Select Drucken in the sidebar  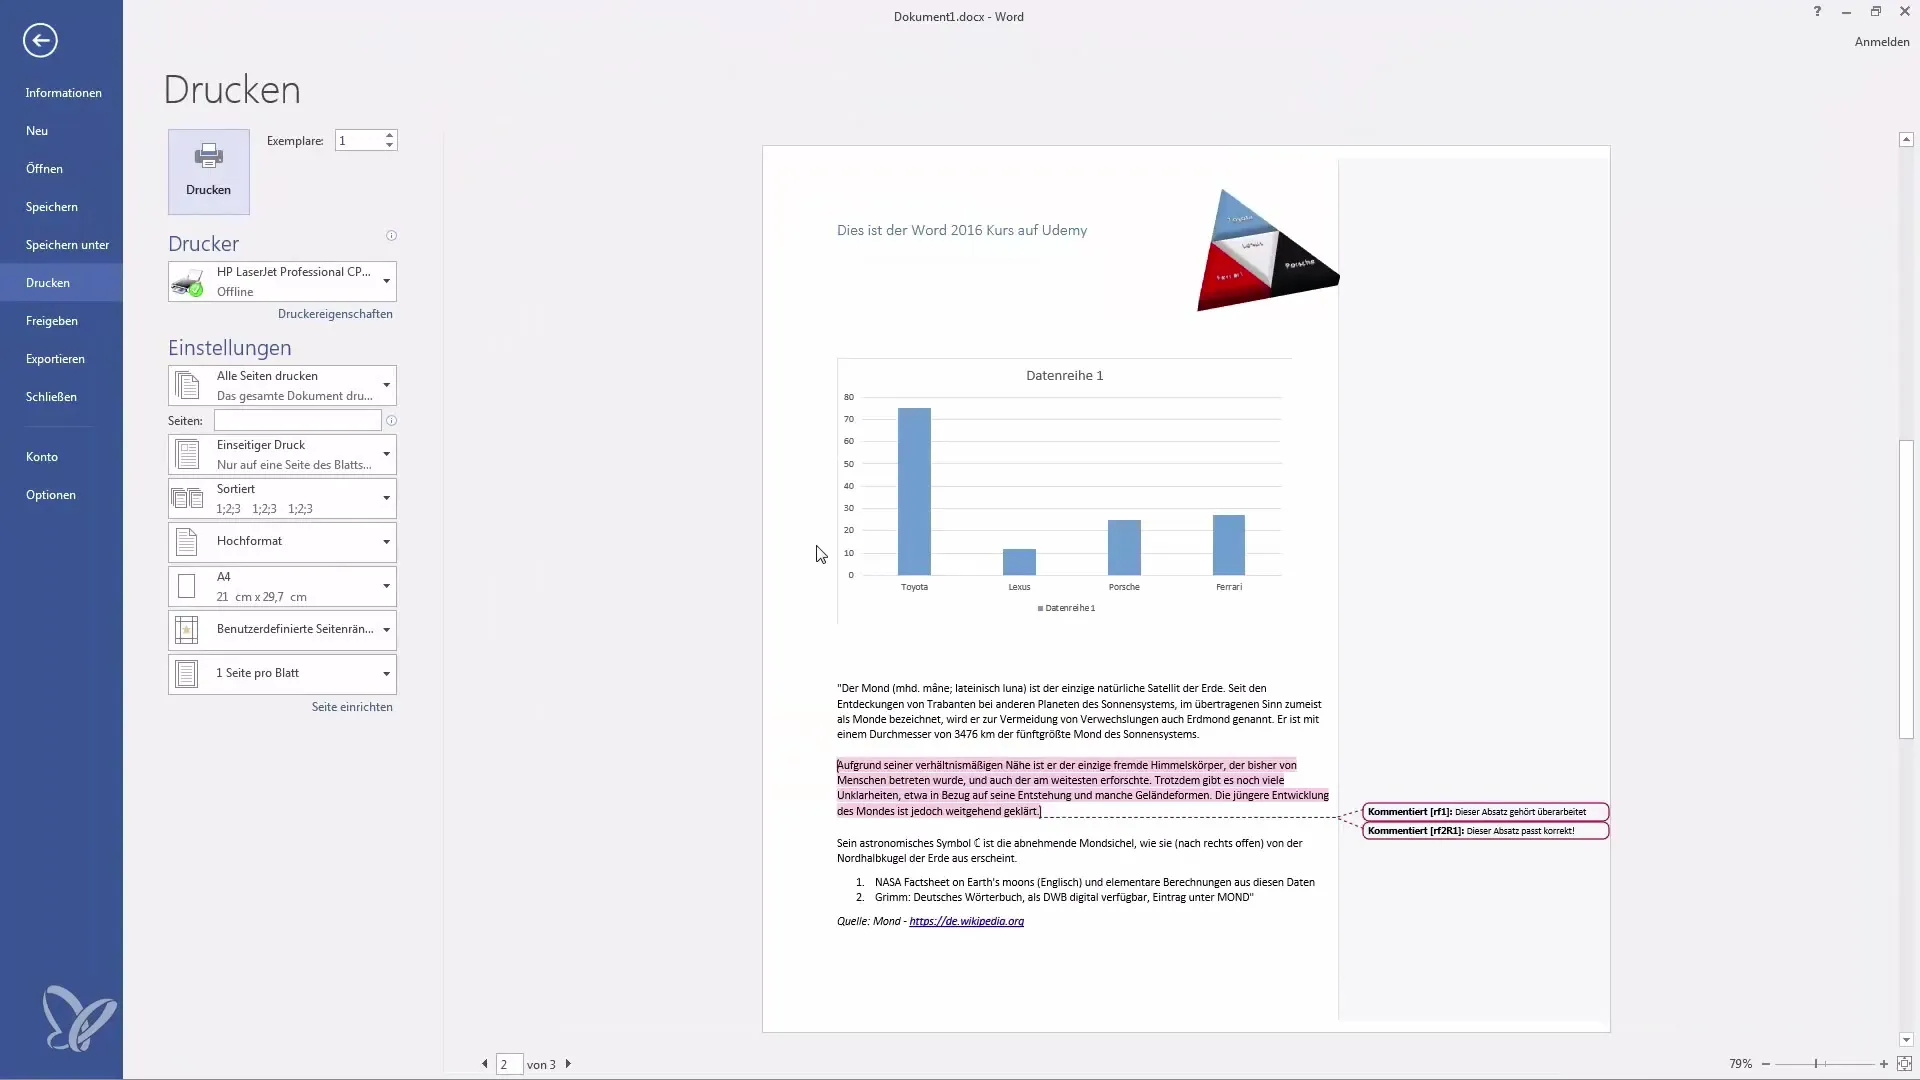click(x=62, y=283)
